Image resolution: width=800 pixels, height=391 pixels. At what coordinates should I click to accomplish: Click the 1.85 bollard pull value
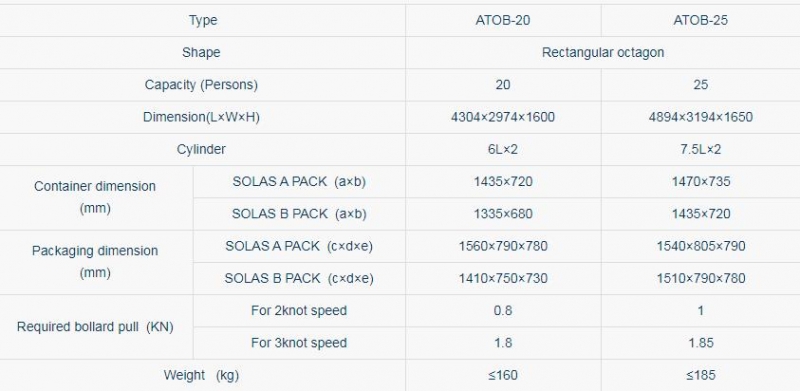click(x=701, y=343)
